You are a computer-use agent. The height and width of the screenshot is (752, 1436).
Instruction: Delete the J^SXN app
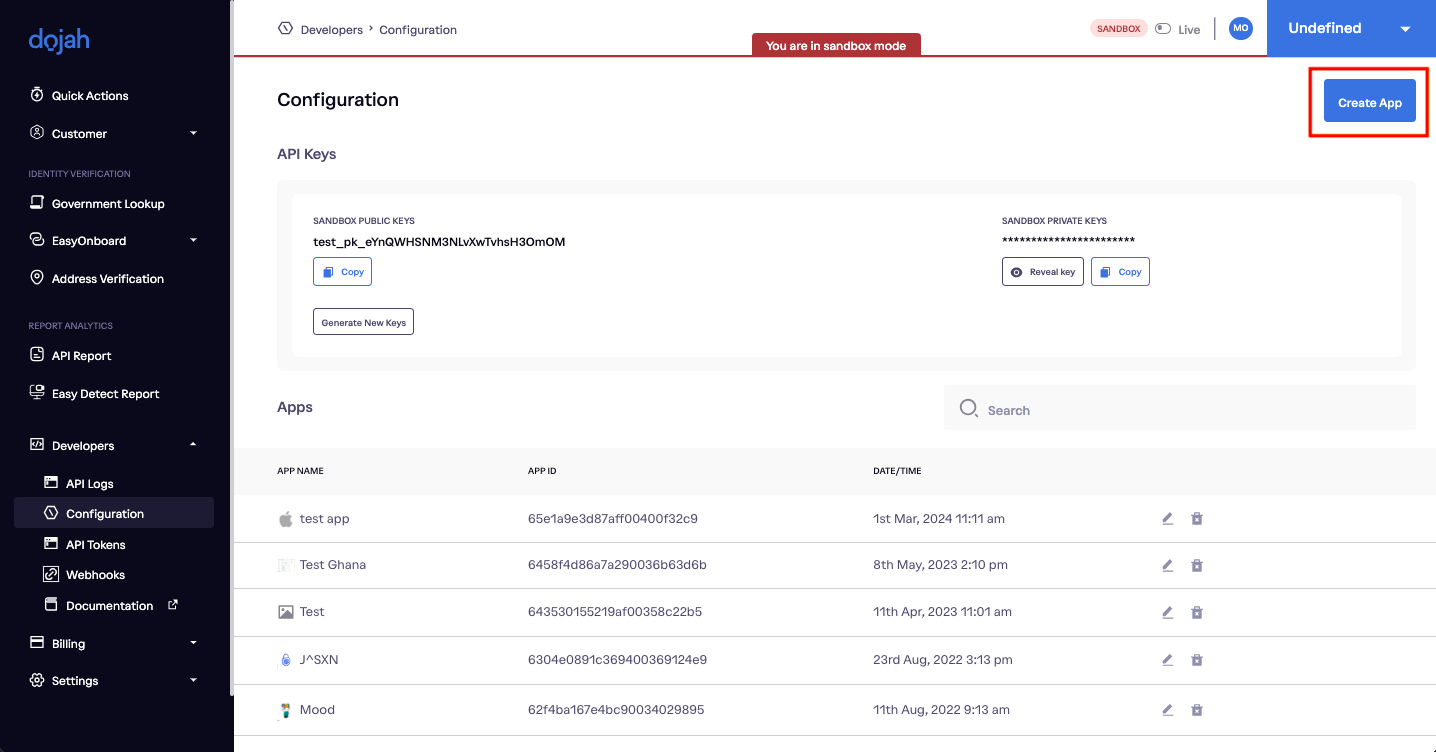(x=1197, y=660)
